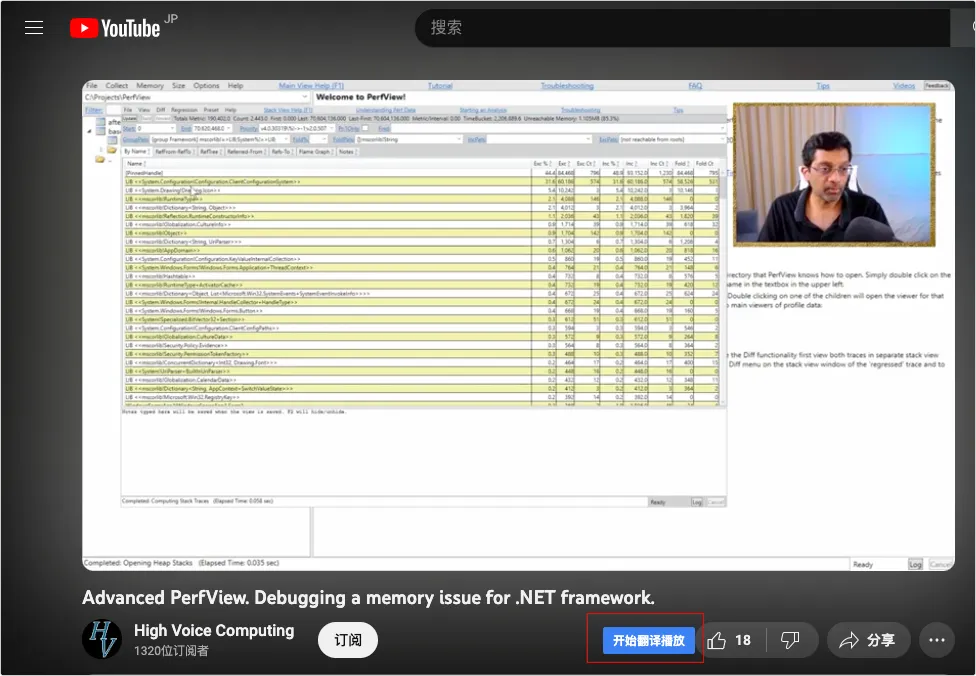Open the Collect menu in PerfView
The height and width of the screenshot is (676, 976).
click(116, 85)
